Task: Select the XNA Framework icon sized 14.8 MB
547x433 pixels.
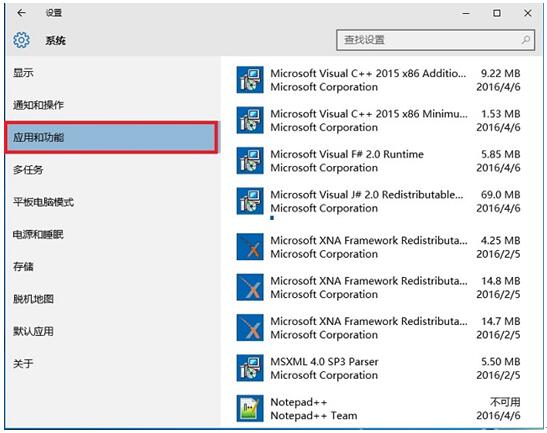Action: click(x=250, y=287)
